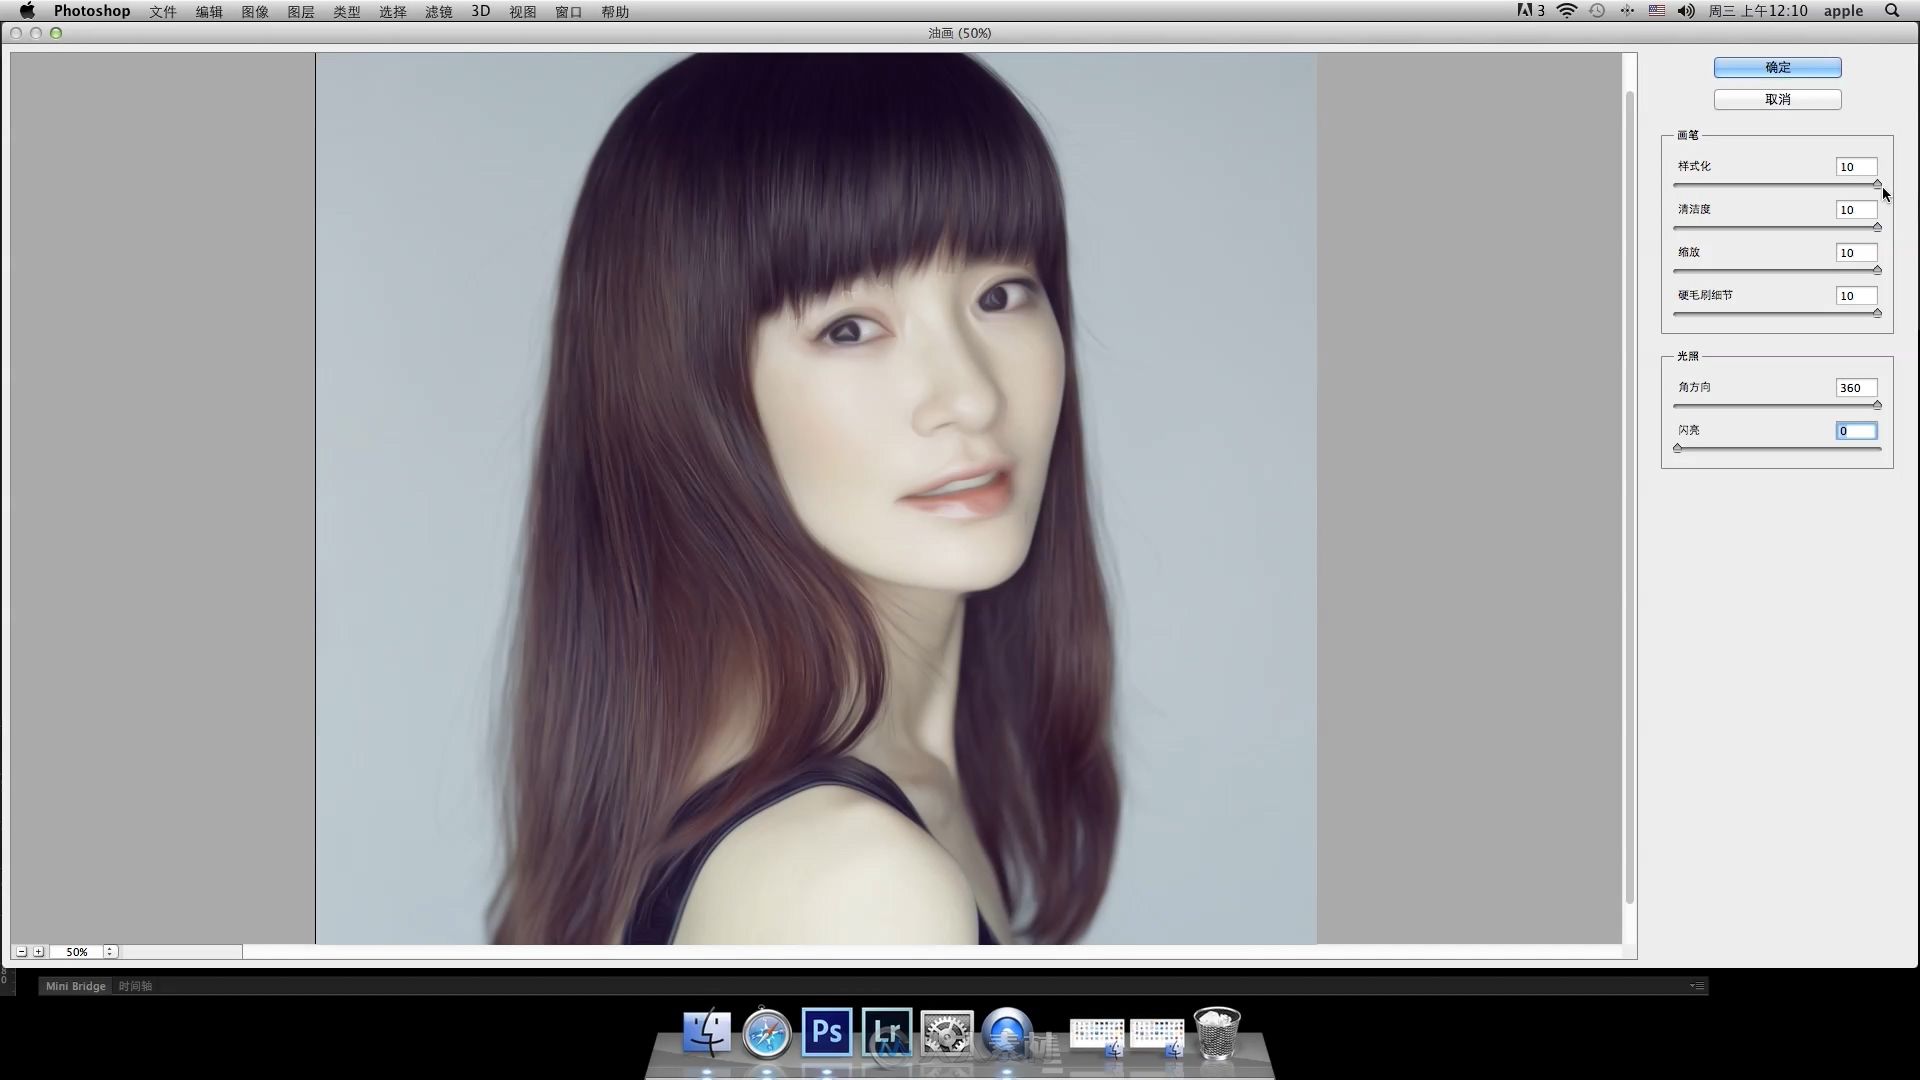Screen dimensions: 1920x1080
Task: Open the 视图 menu
Action: (x=523, y=11)
